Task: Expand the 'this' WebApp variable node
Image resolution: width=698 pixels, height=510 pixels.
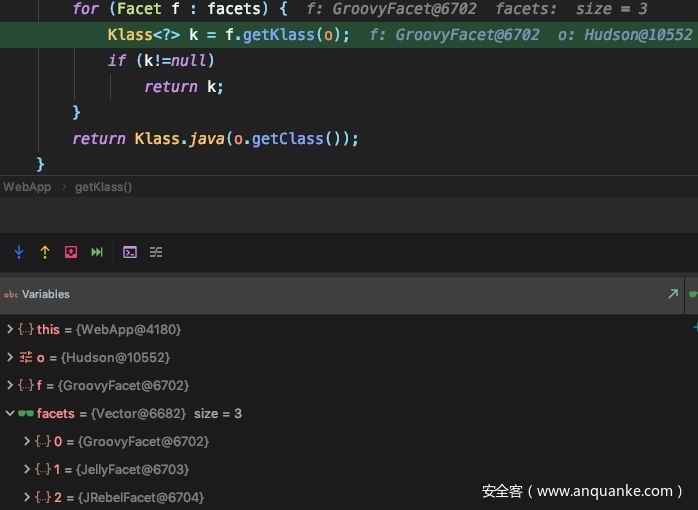Action: coord(10,329)
